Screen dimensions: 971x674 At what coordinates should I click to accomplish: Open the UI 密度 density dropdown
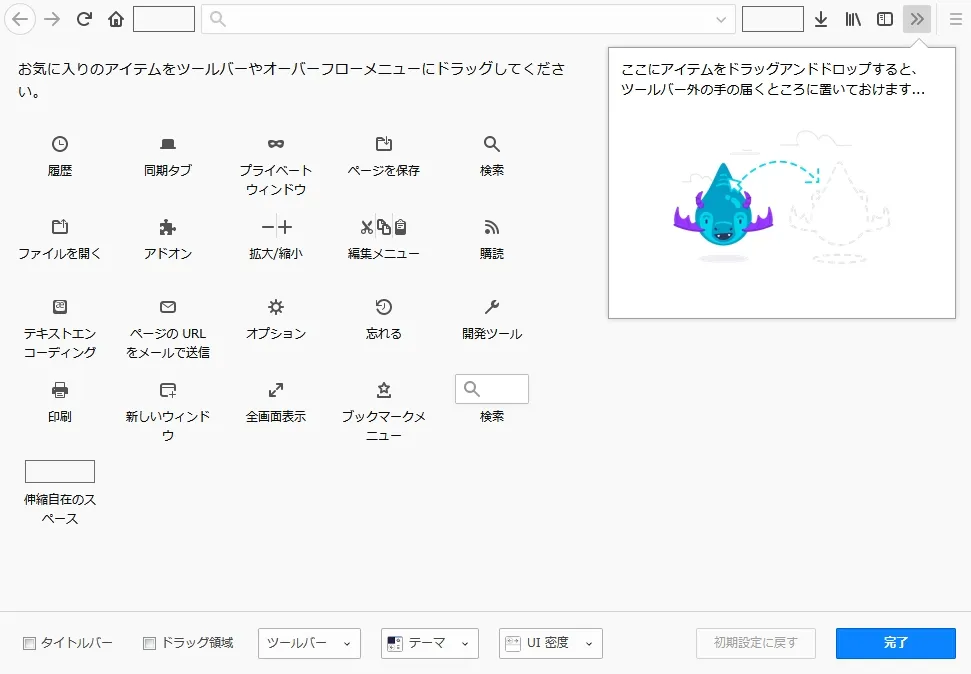pyautogui.click(x=551, y=643)
